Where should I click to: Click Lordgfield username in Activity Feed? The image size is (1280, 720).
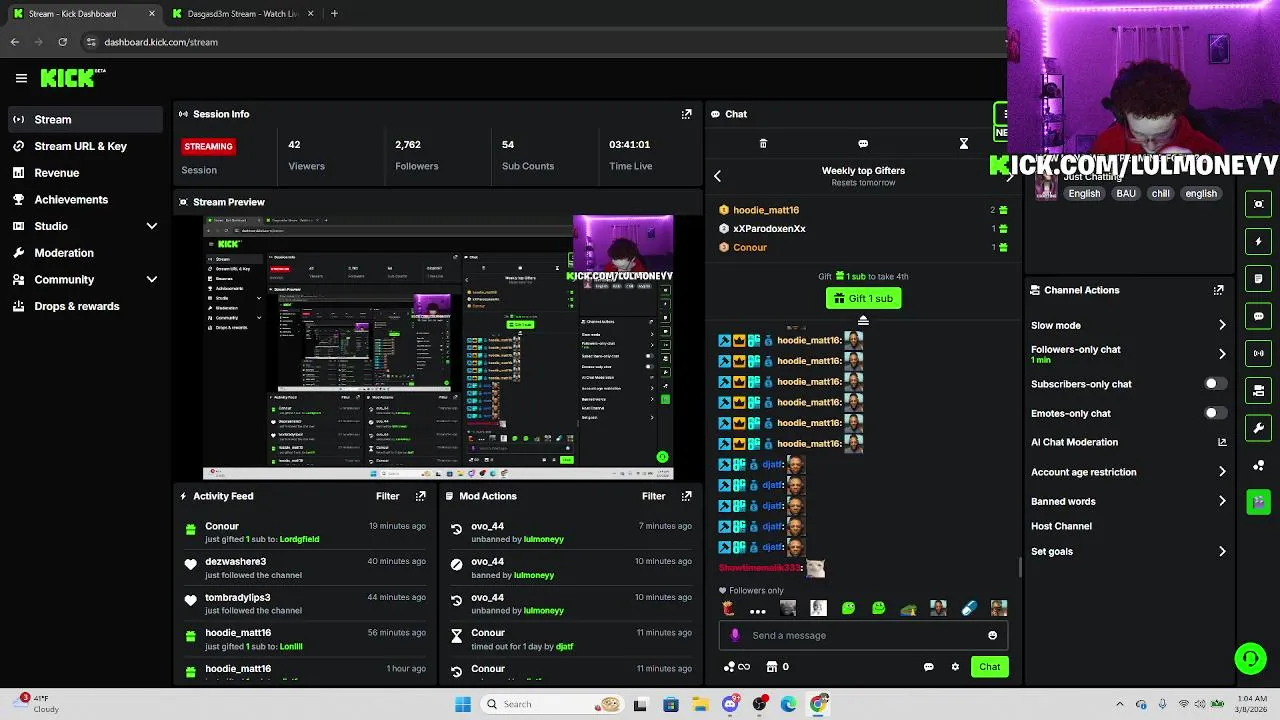pyautogui.click(x=299, y=539)
